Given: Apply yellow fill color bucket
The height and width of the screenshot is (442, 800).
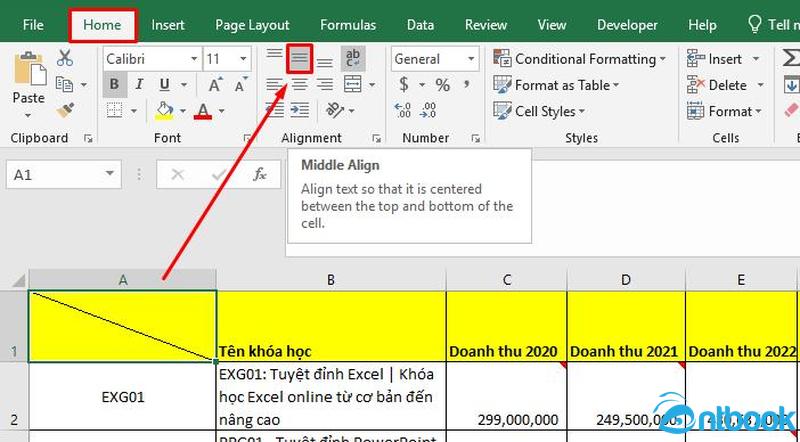Looking at the screenshot, I should click(x=164, y=110).
